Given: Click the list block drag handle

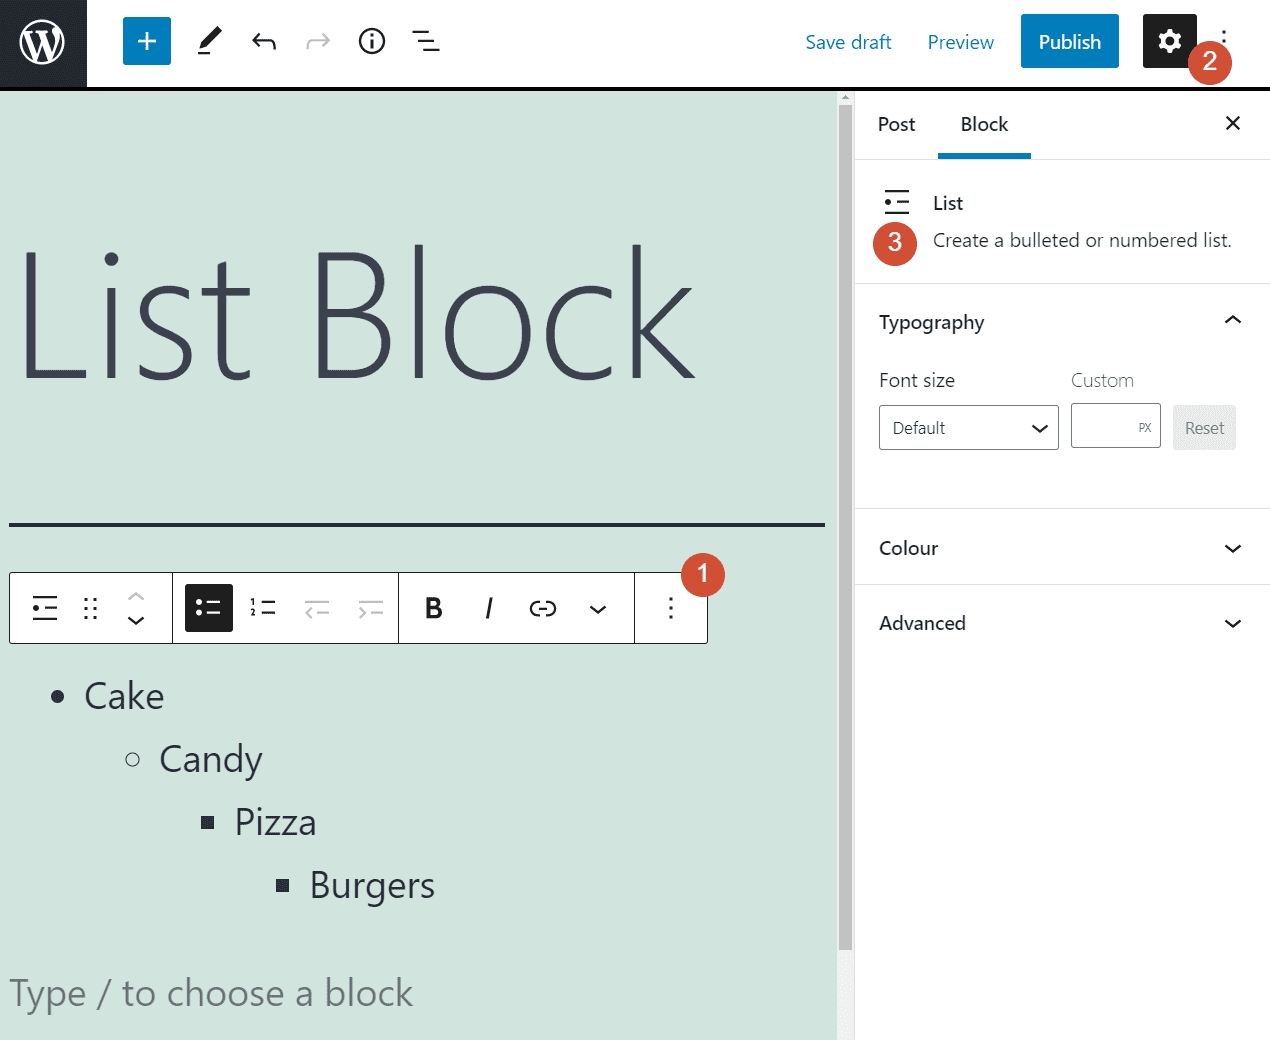Looking at the screenshot, I should (90, 607).
